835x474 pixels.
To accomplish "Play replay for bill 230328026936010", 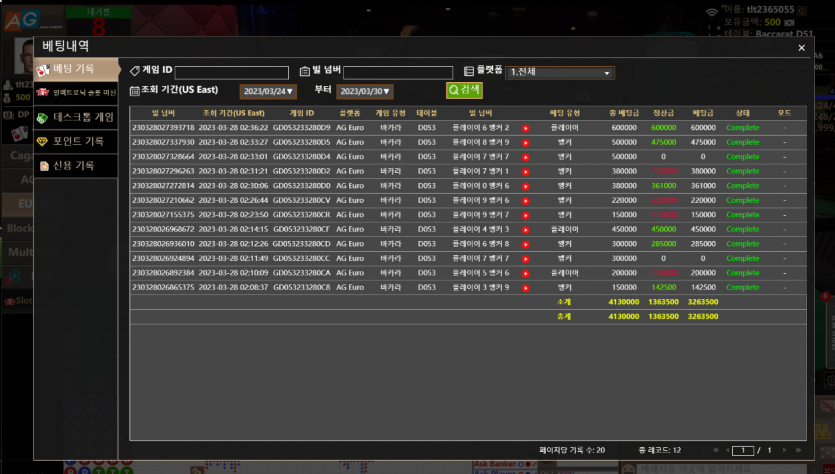I will (x=526, y=244).
